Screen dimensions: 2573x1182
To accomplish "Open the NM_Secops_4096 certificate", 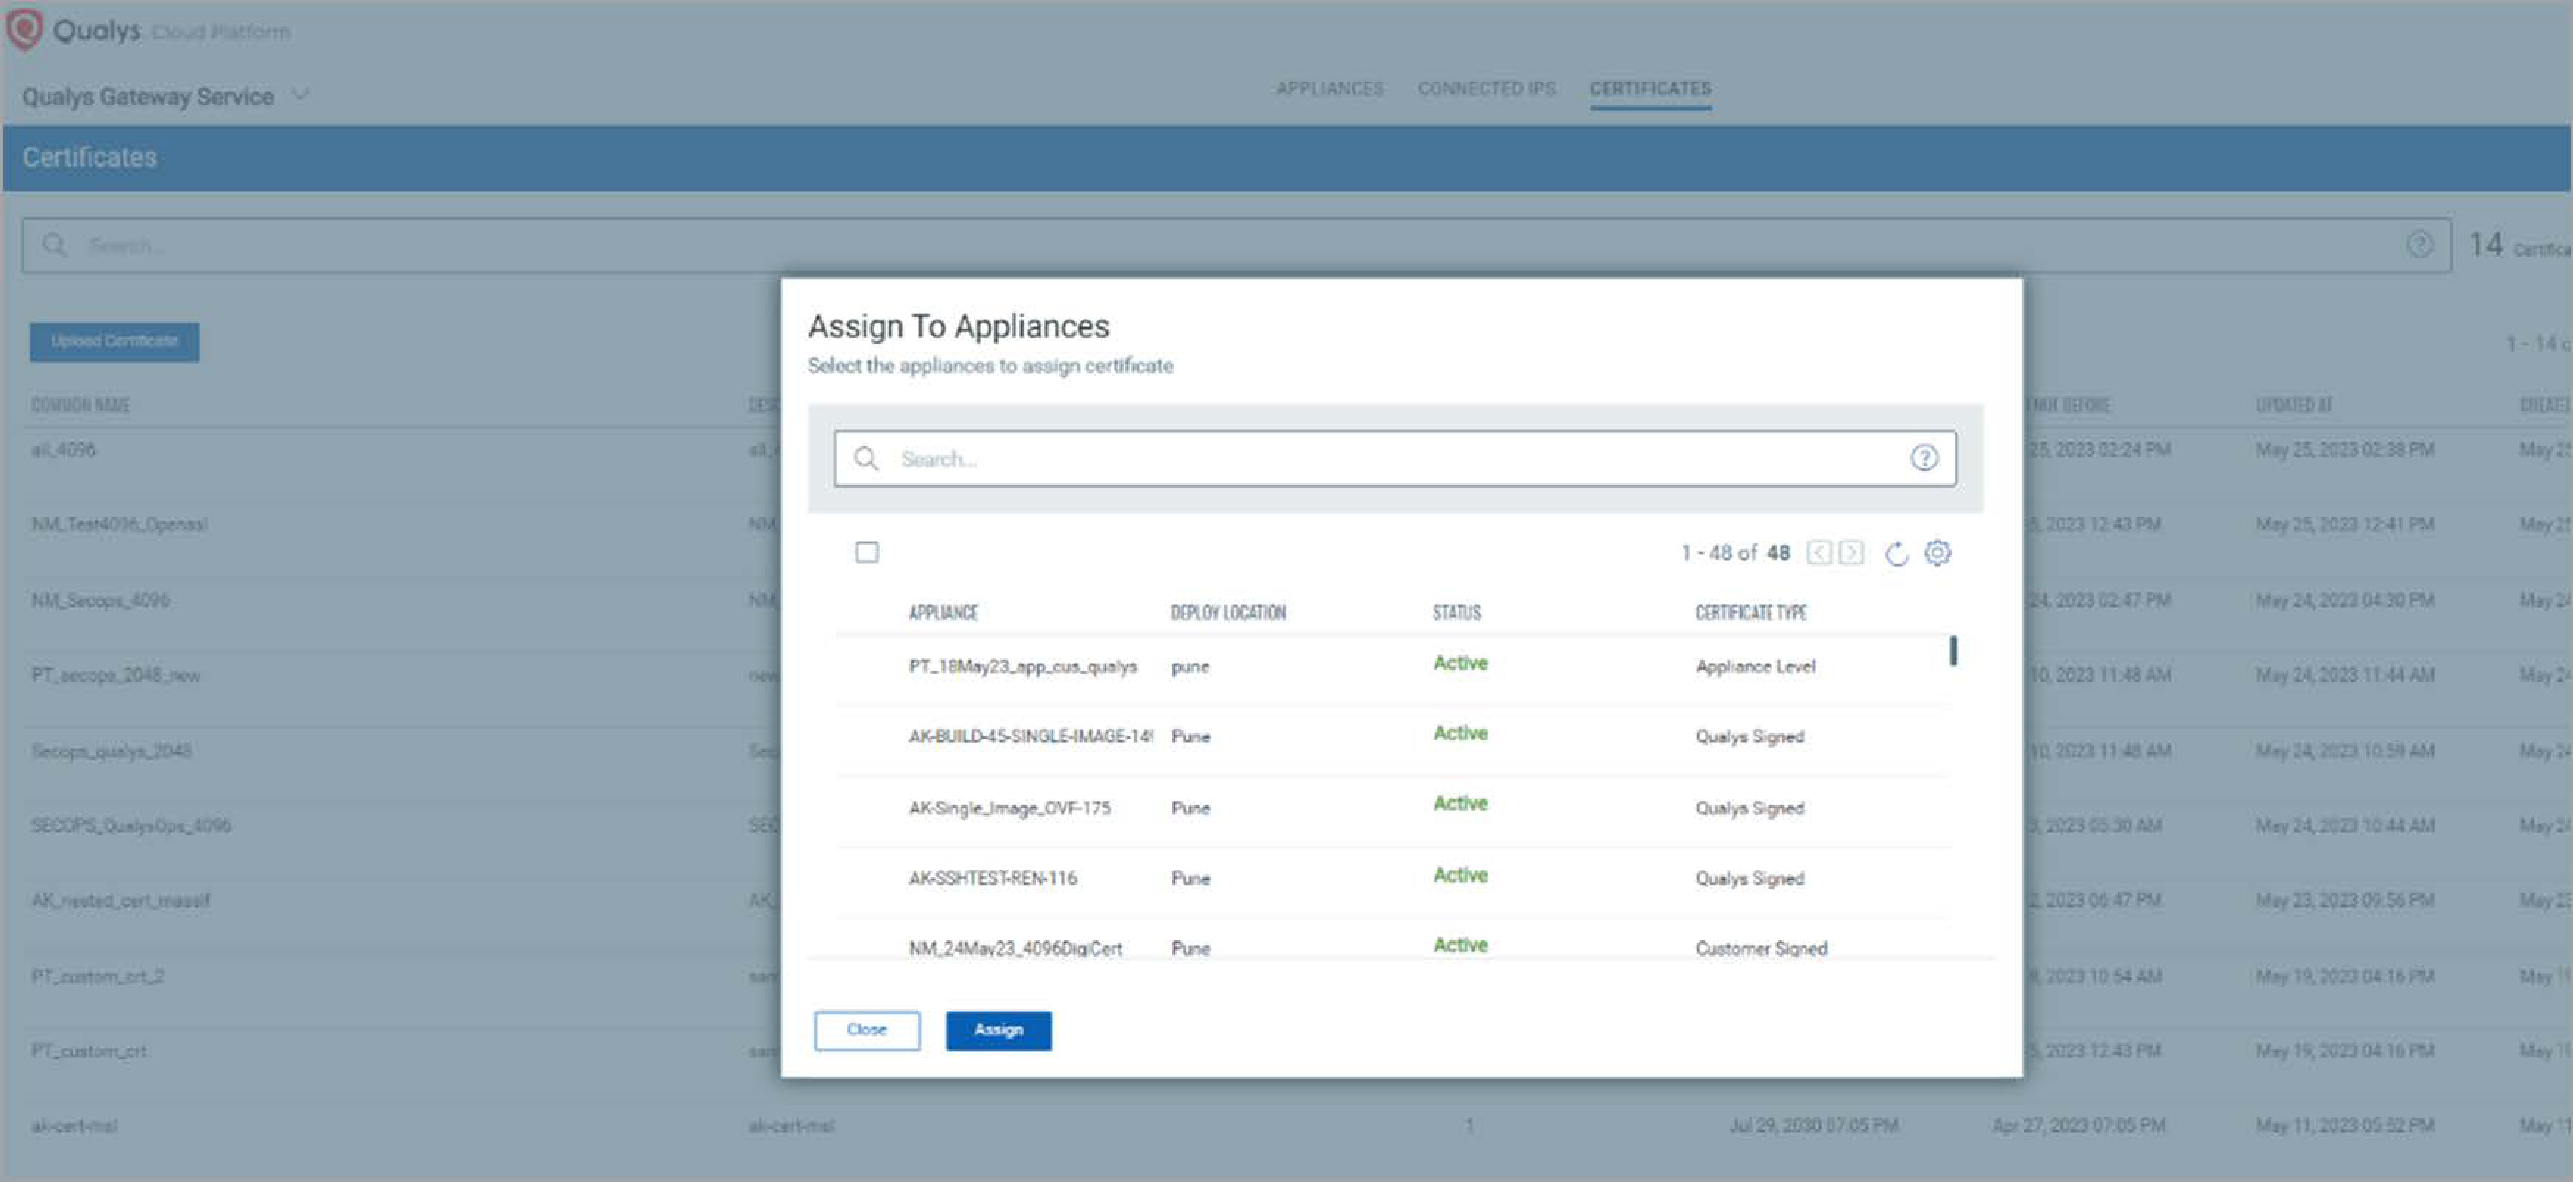I will pyautogui.click(x=100, y=600).
